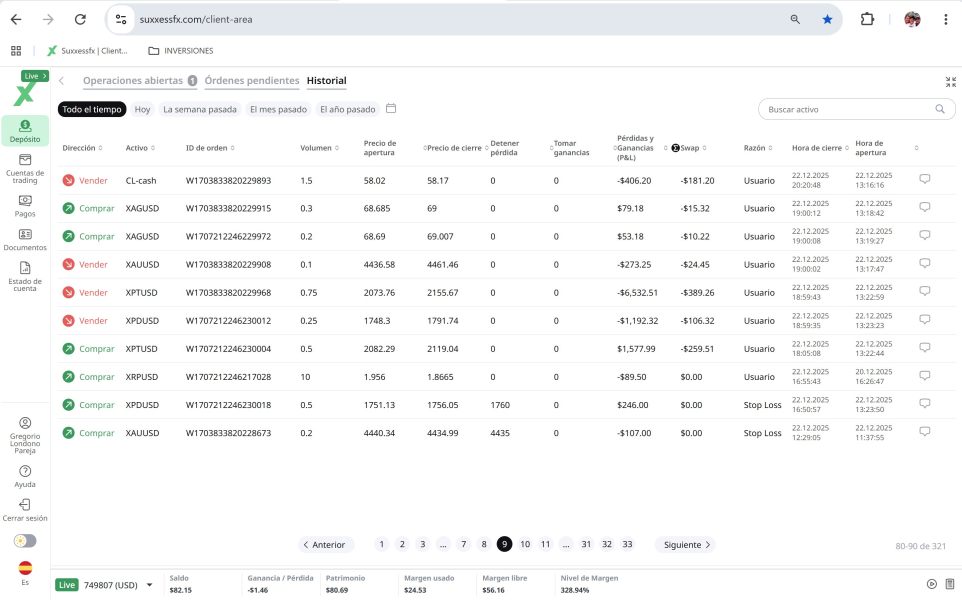Open the Es language selector

tap(25, 572)
